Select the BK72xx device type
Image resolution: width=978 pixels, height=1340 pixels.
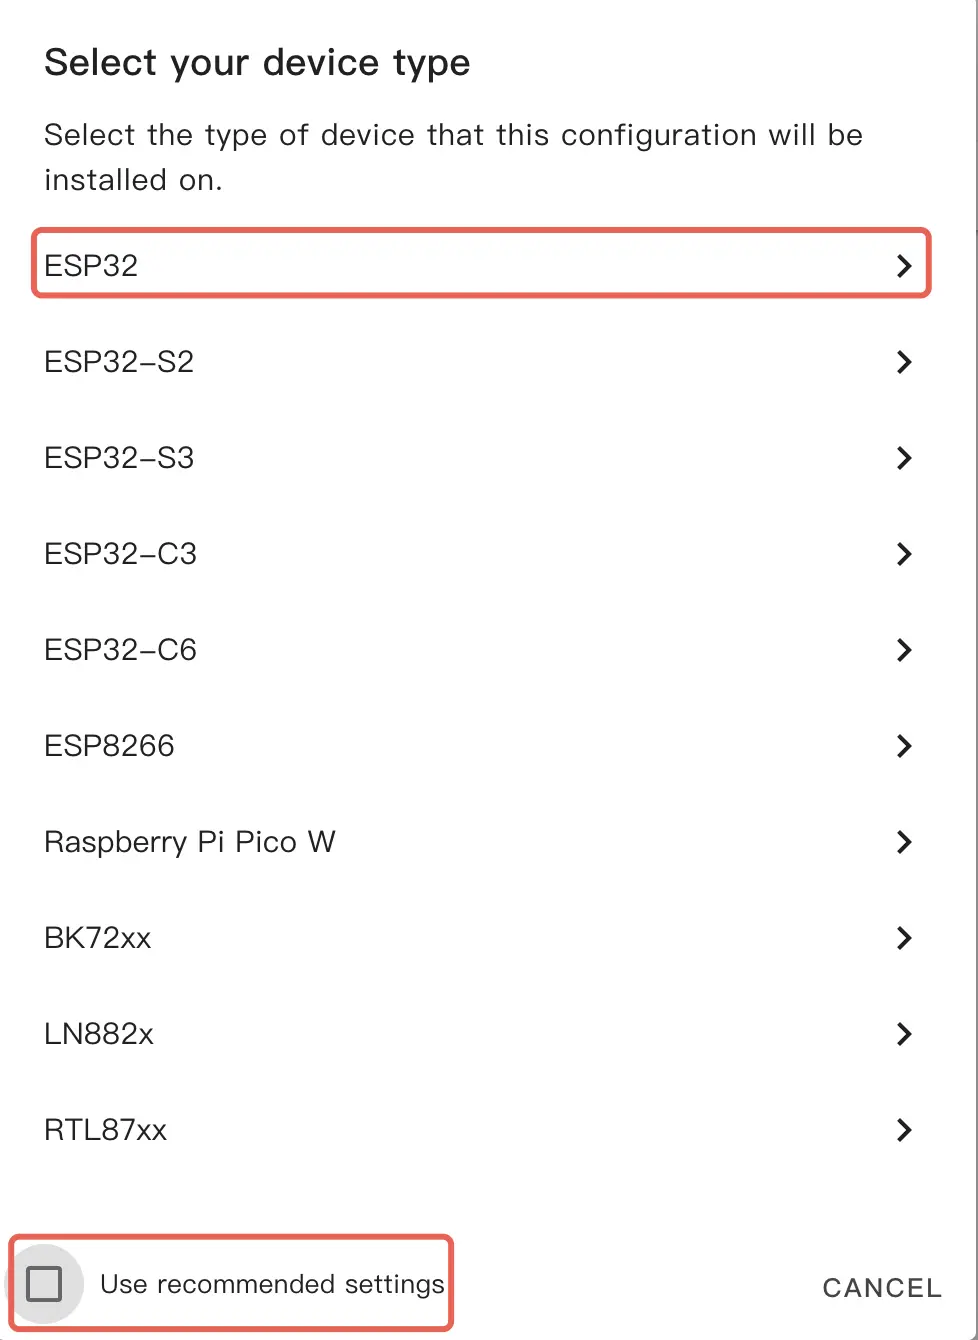pos(98,938)
